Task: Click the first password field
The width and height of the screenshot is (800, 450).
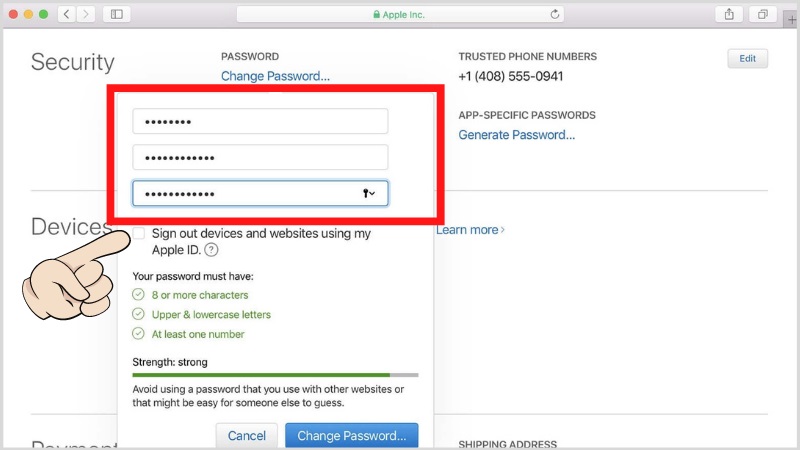Action: (260, 121)
